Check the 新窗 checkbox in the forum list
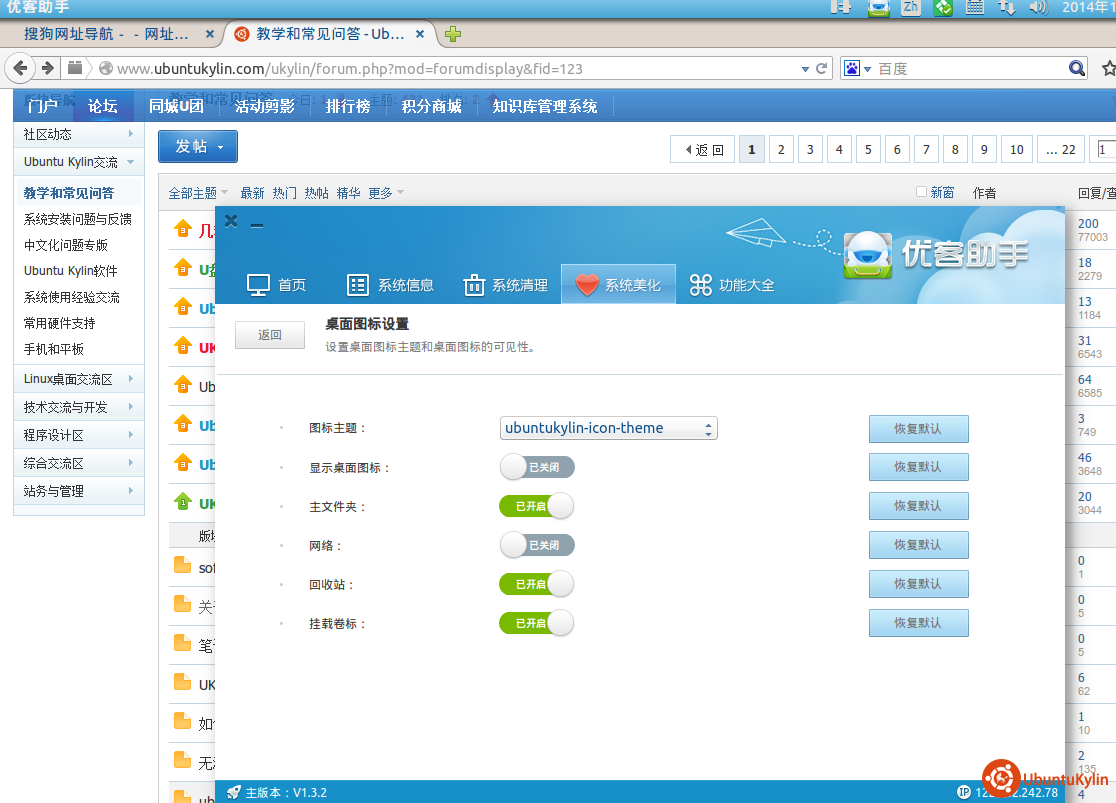1116x803 pixels. 922,192
